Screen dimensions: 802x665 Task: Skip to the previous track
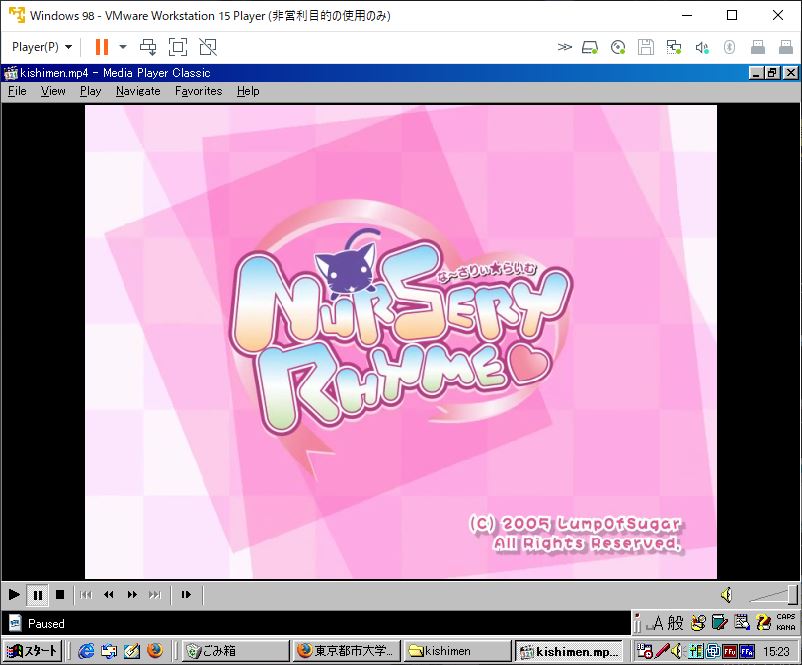click(86, 594)
